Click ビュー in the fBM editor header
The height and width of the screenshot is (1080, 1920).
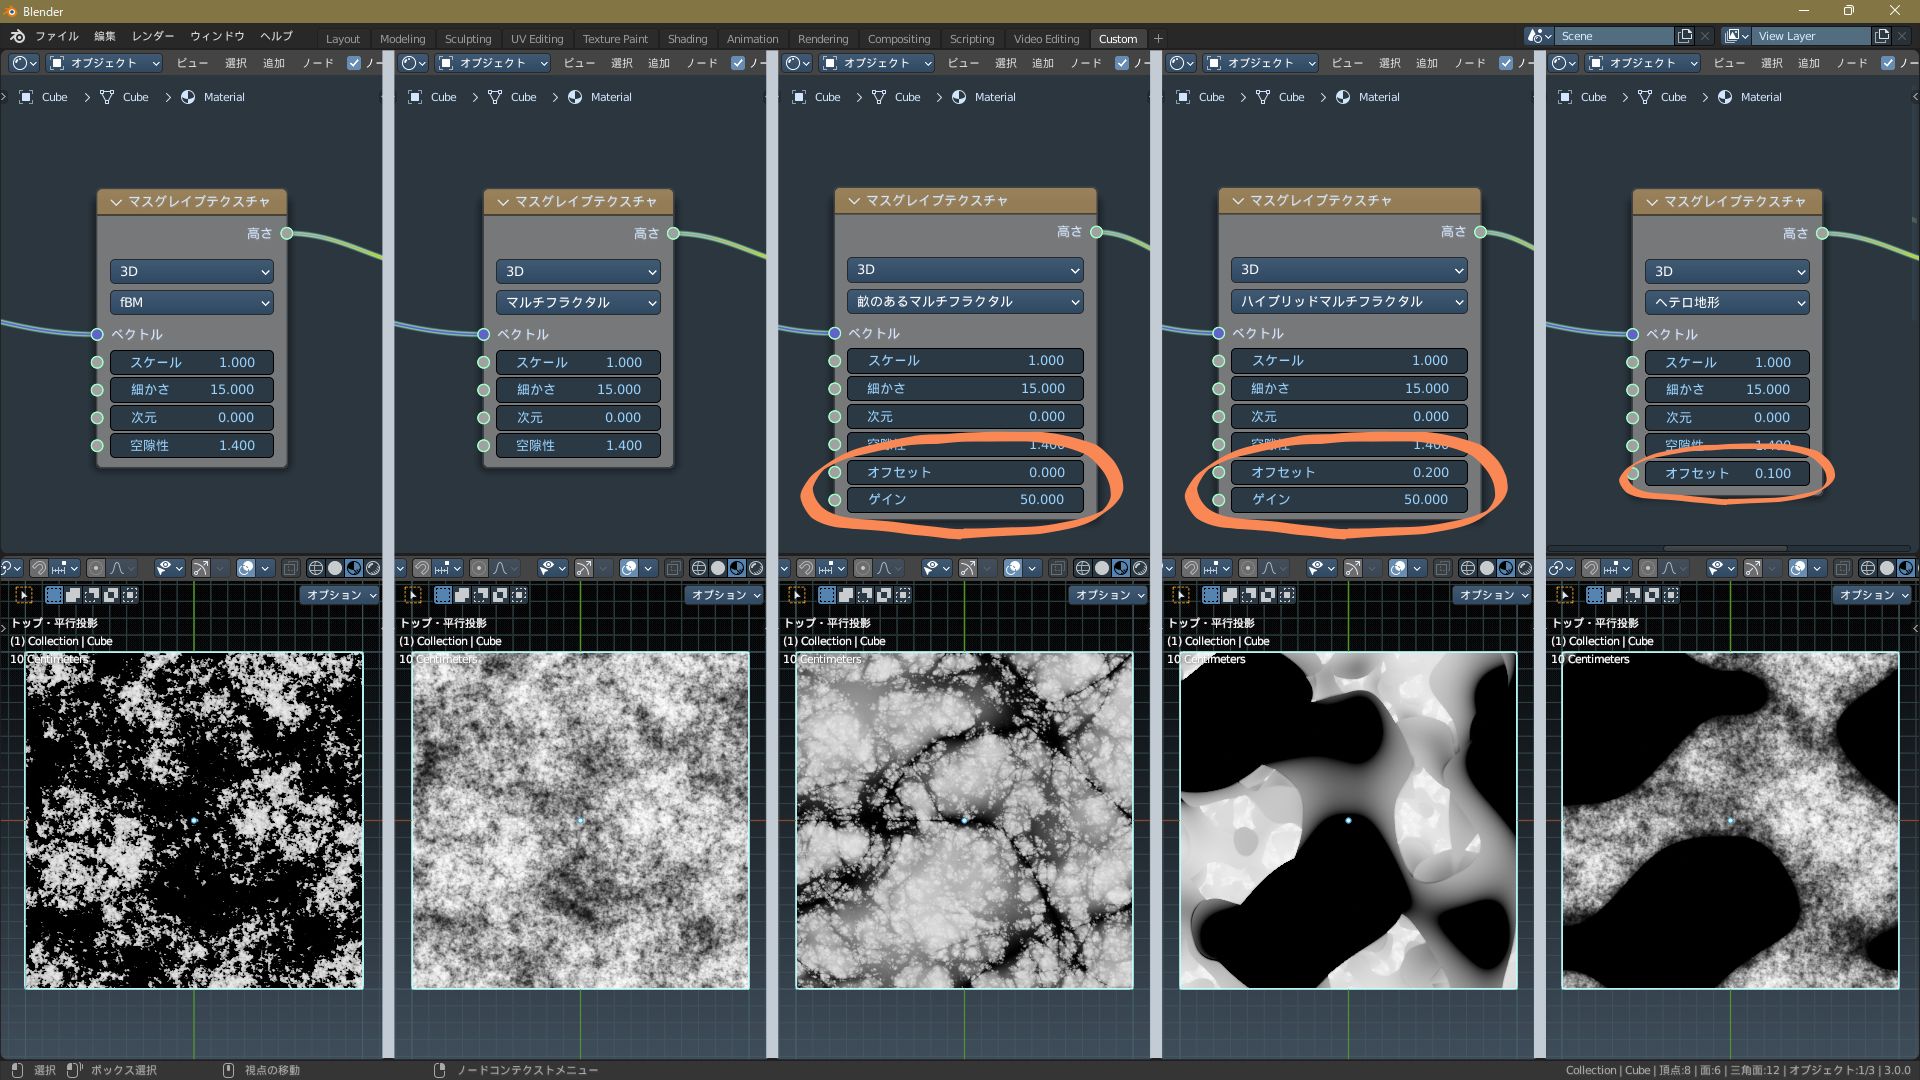[192, 63]
